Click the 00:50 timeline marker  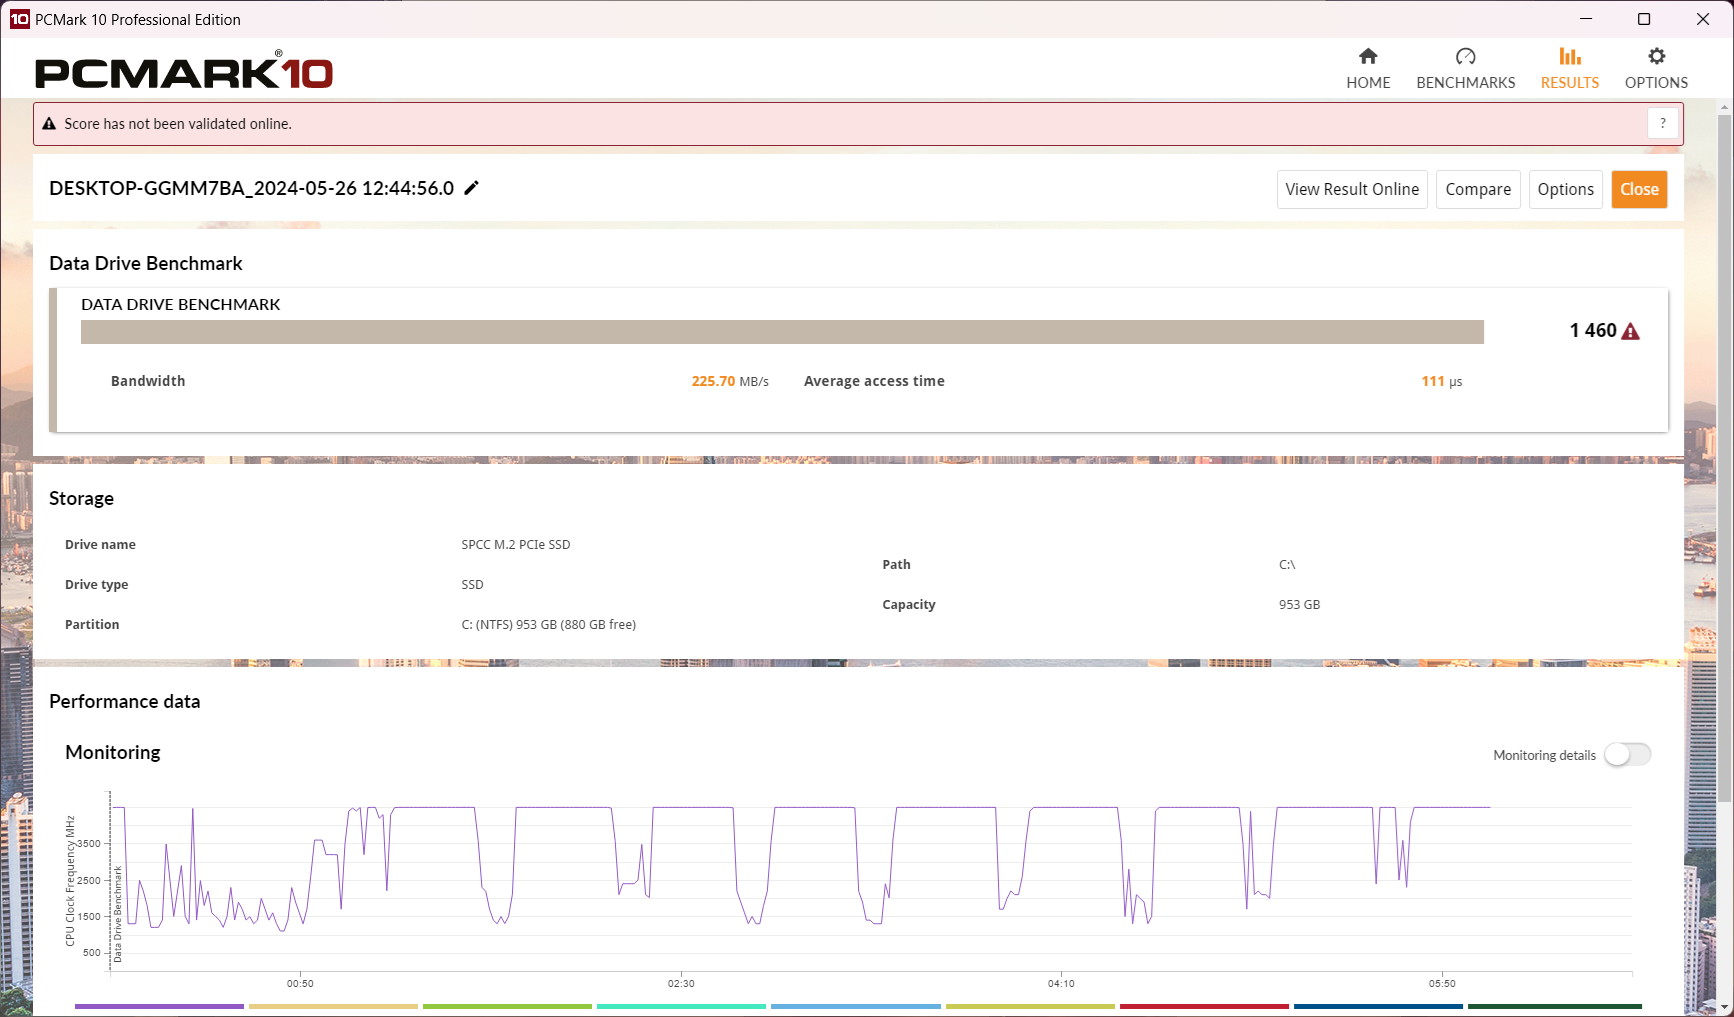[x=300, y=984]
